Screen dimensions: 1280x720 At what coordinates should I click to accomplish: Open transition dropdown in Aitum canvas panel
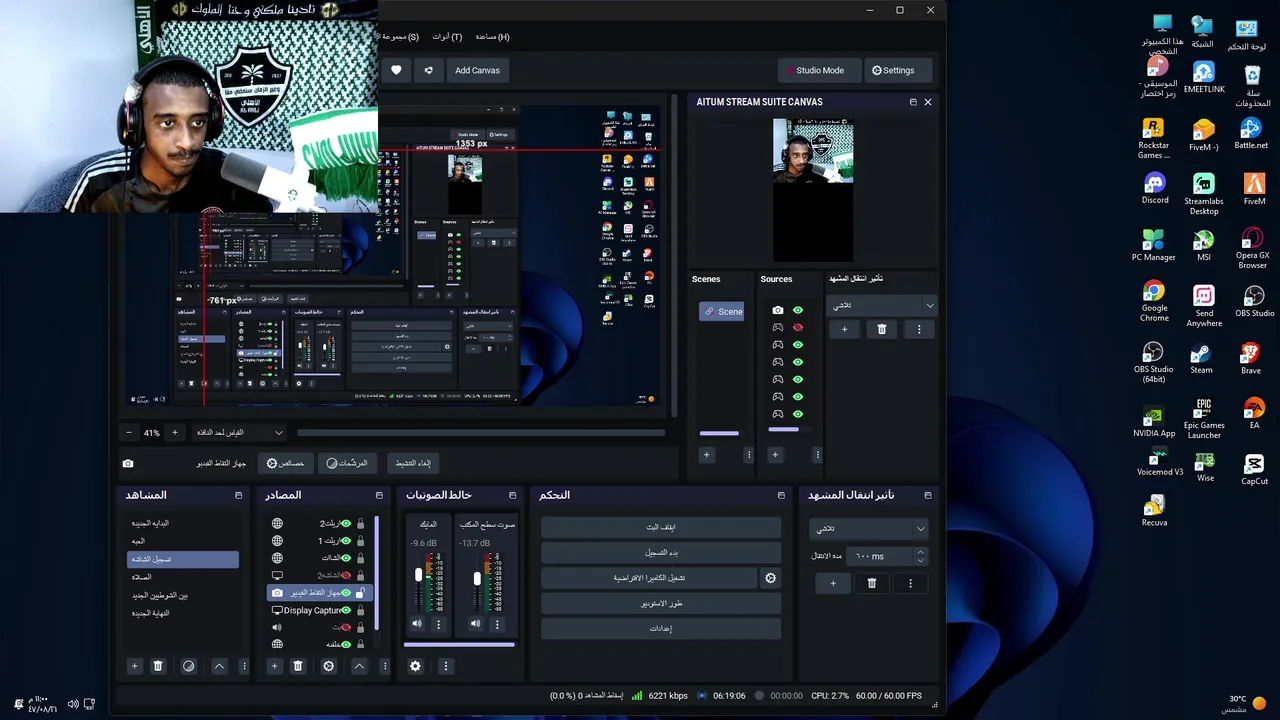[883, 305]
